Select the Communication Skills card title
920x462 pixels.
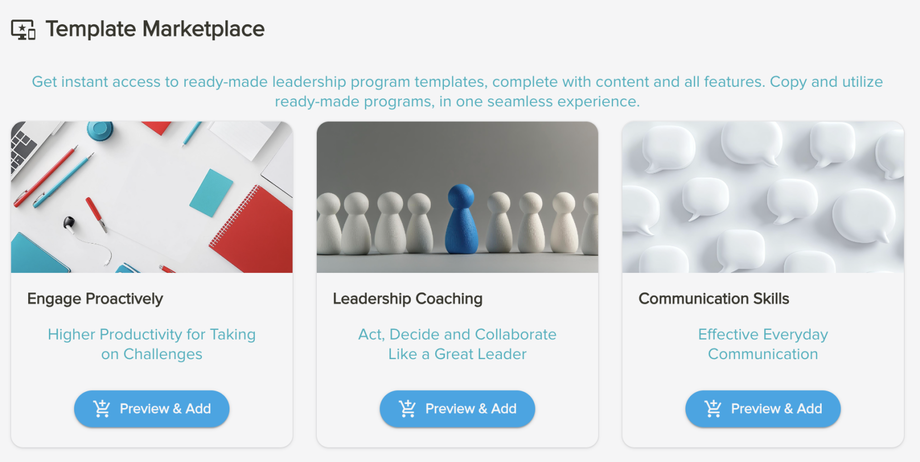[713, 298]
